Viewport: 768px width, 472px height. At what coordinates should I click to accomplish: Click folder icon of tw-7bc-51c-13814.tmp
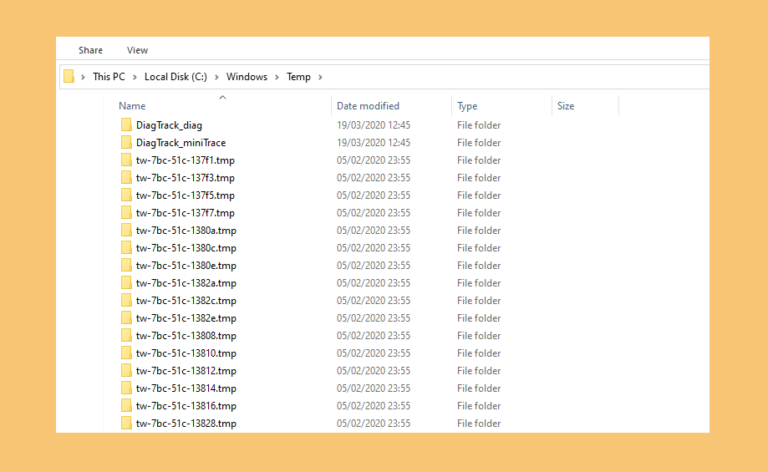[126, 388]
